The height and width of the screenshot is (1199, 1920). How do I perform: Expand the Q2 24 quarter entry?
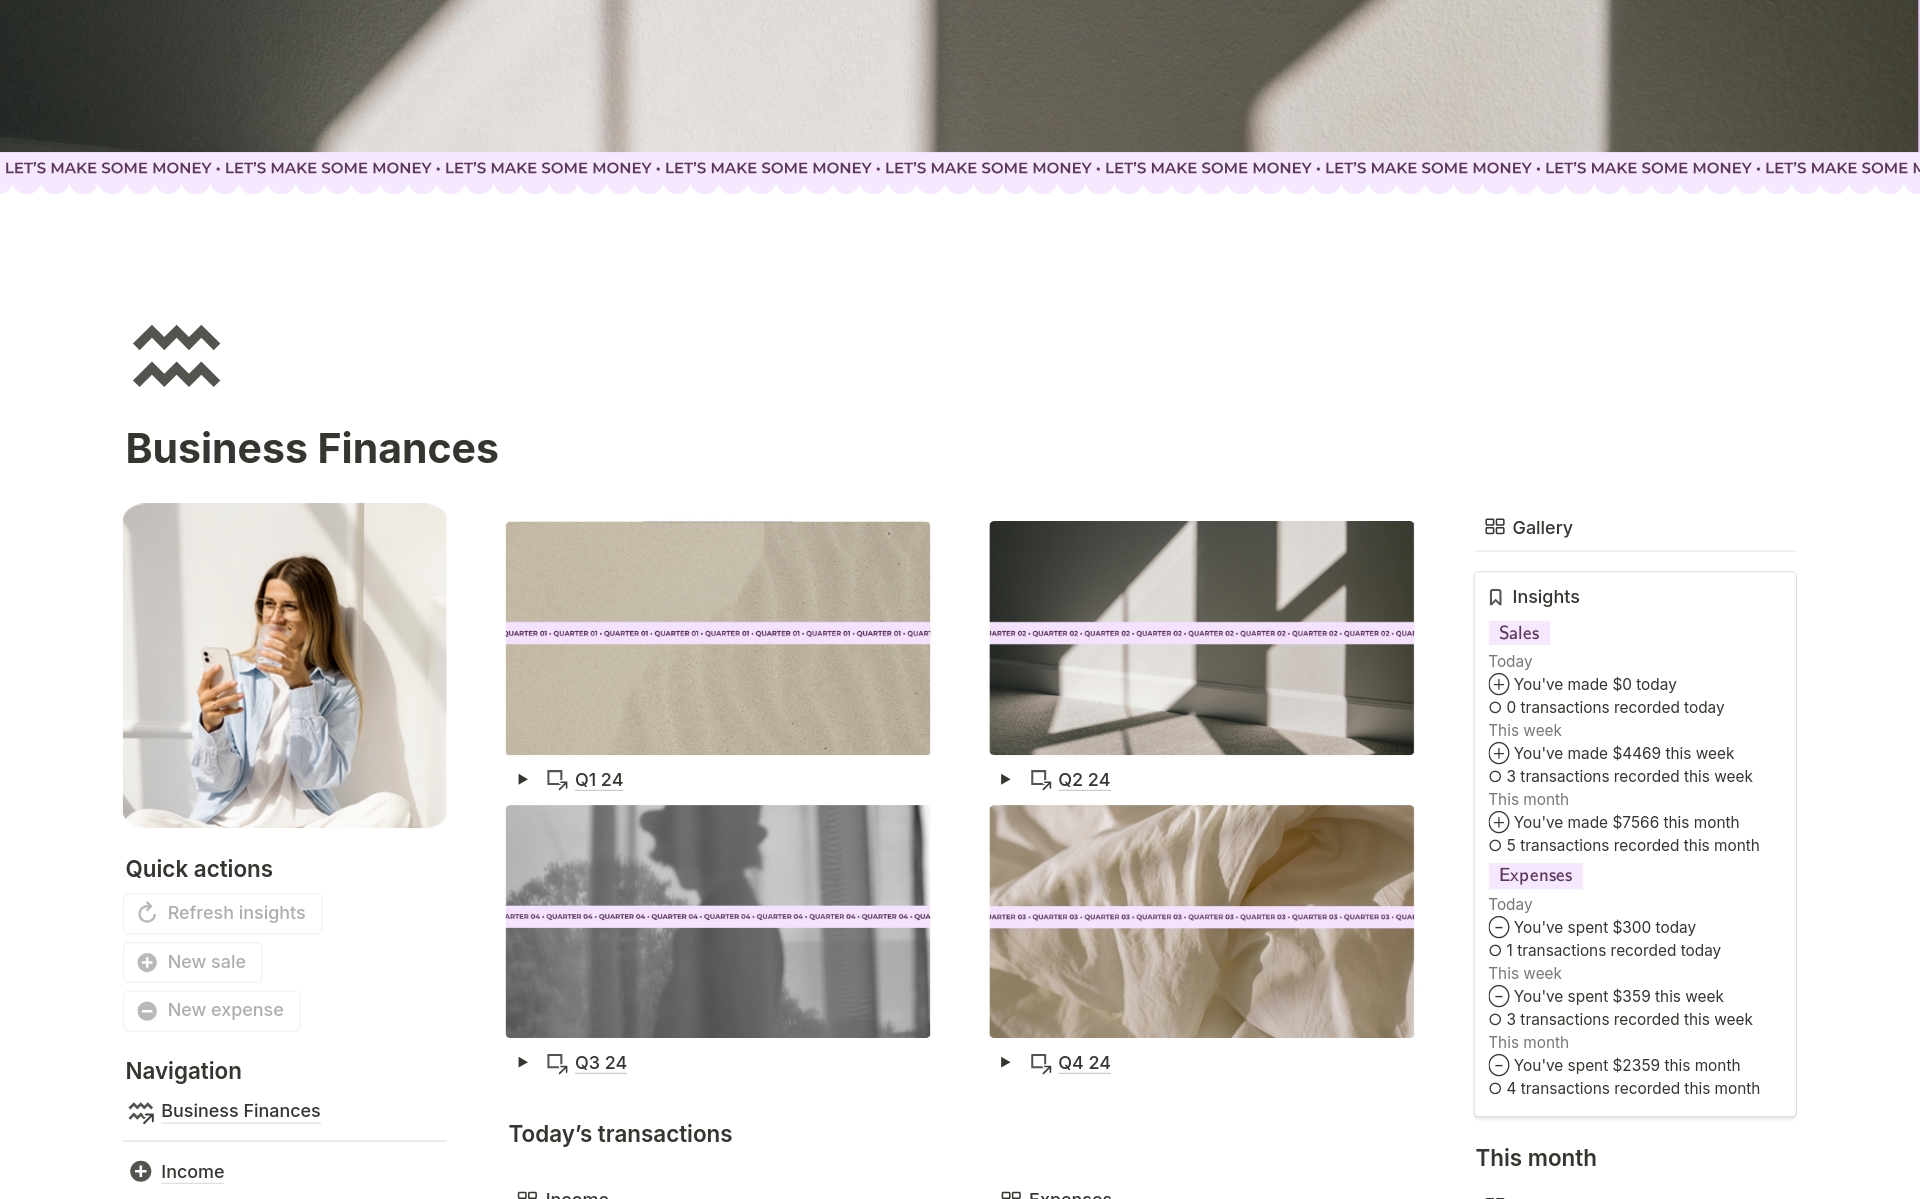(1006, 778)
